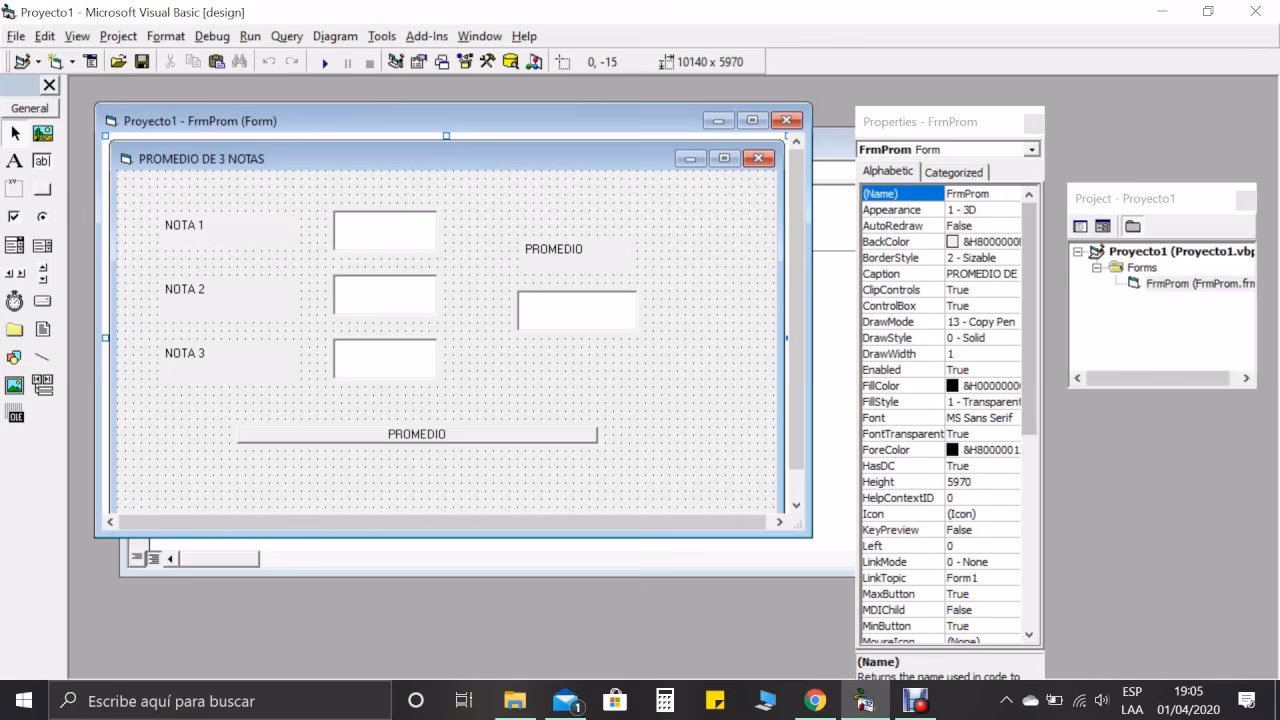Close the toolbox with its X button
Screen dimensions: 1280x720
coord(49,85)
